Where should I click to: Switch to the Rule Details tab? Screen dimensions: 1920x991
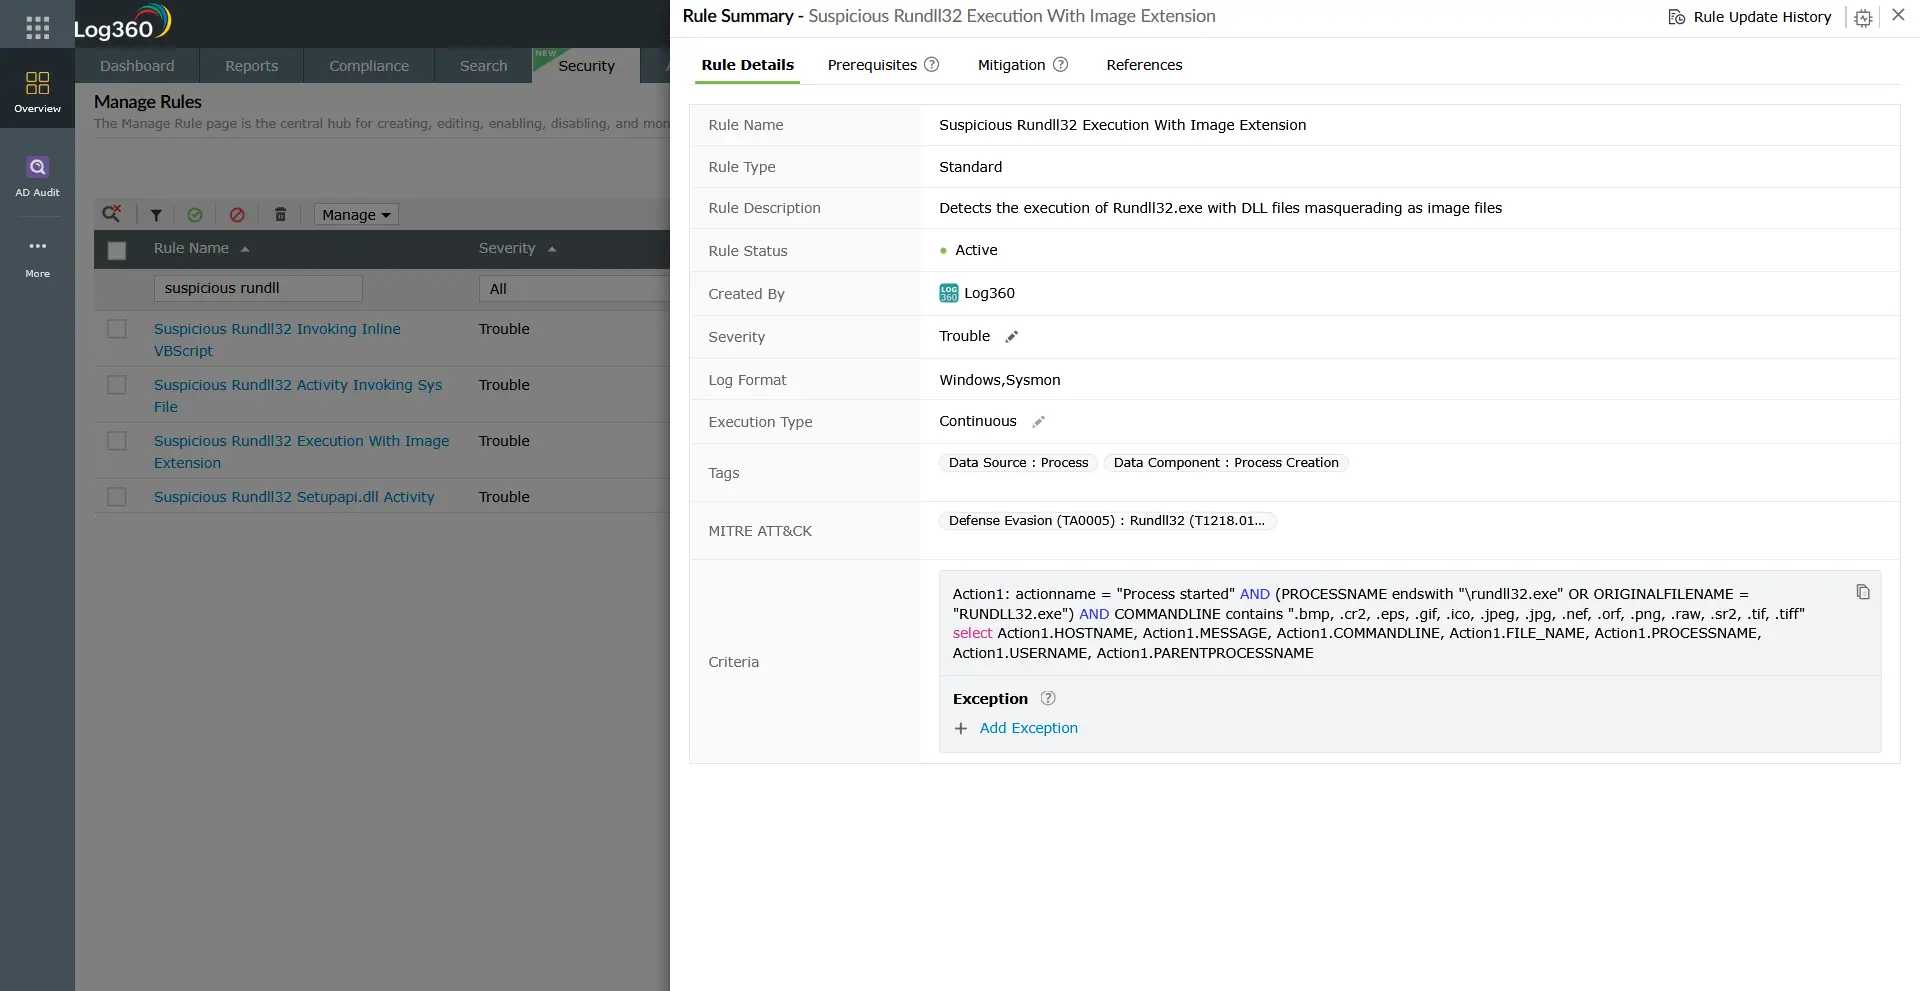(747, 65)
